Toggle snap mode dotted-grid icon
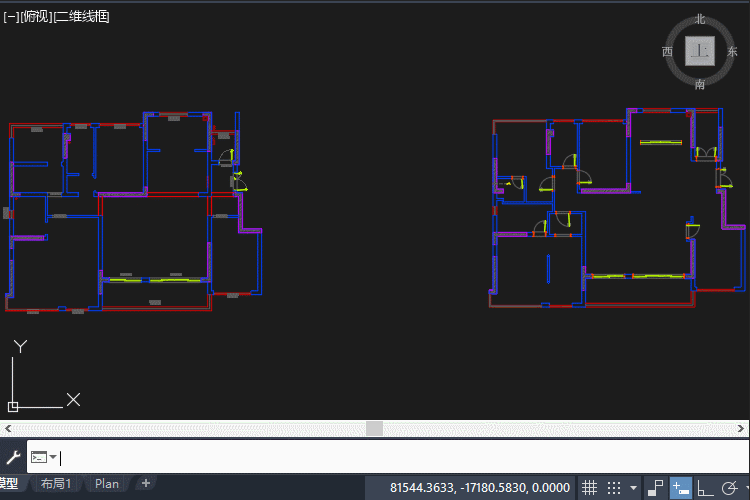This screenshot has width=750, height=500. tap(614, 488)
